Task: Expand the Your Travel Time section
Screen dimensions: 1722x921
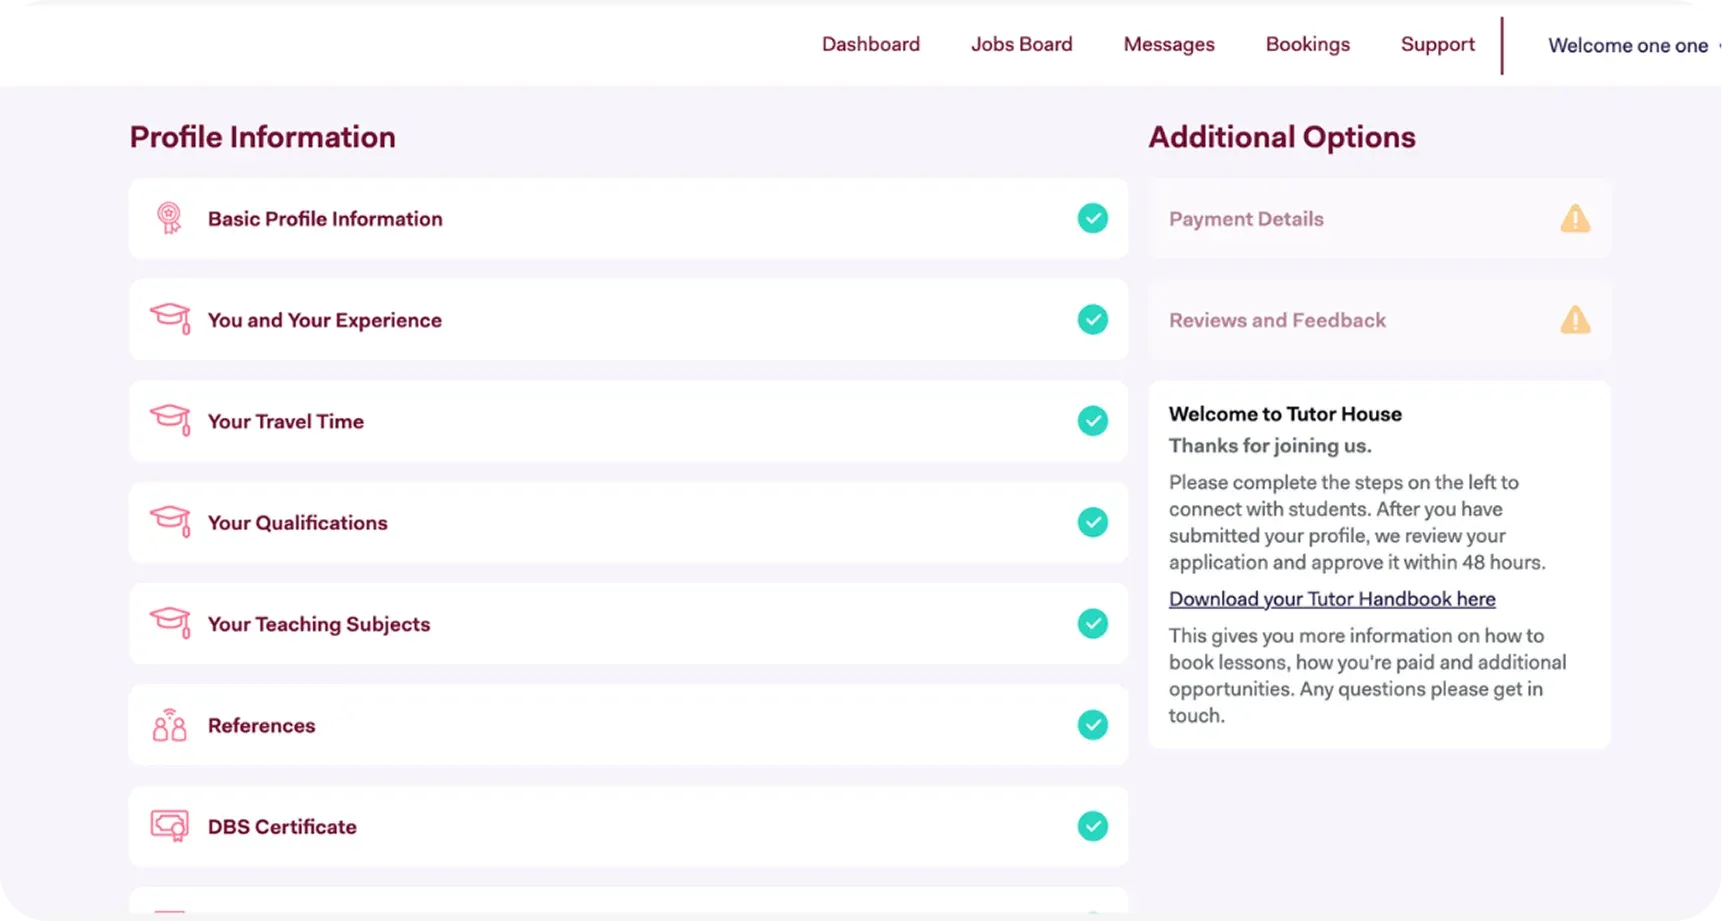Action: 286,421
